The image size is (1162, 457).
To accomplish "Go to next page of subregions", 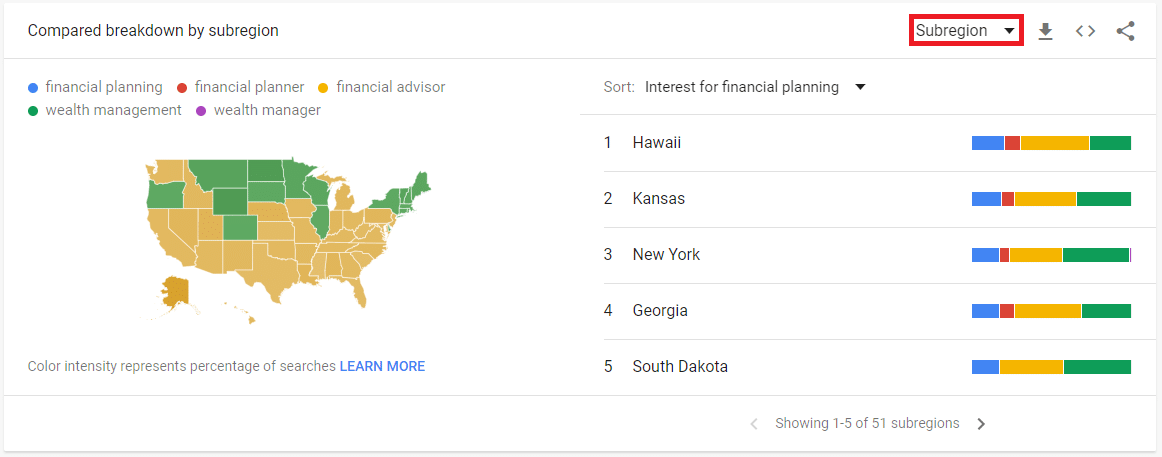I will (981, 424).
